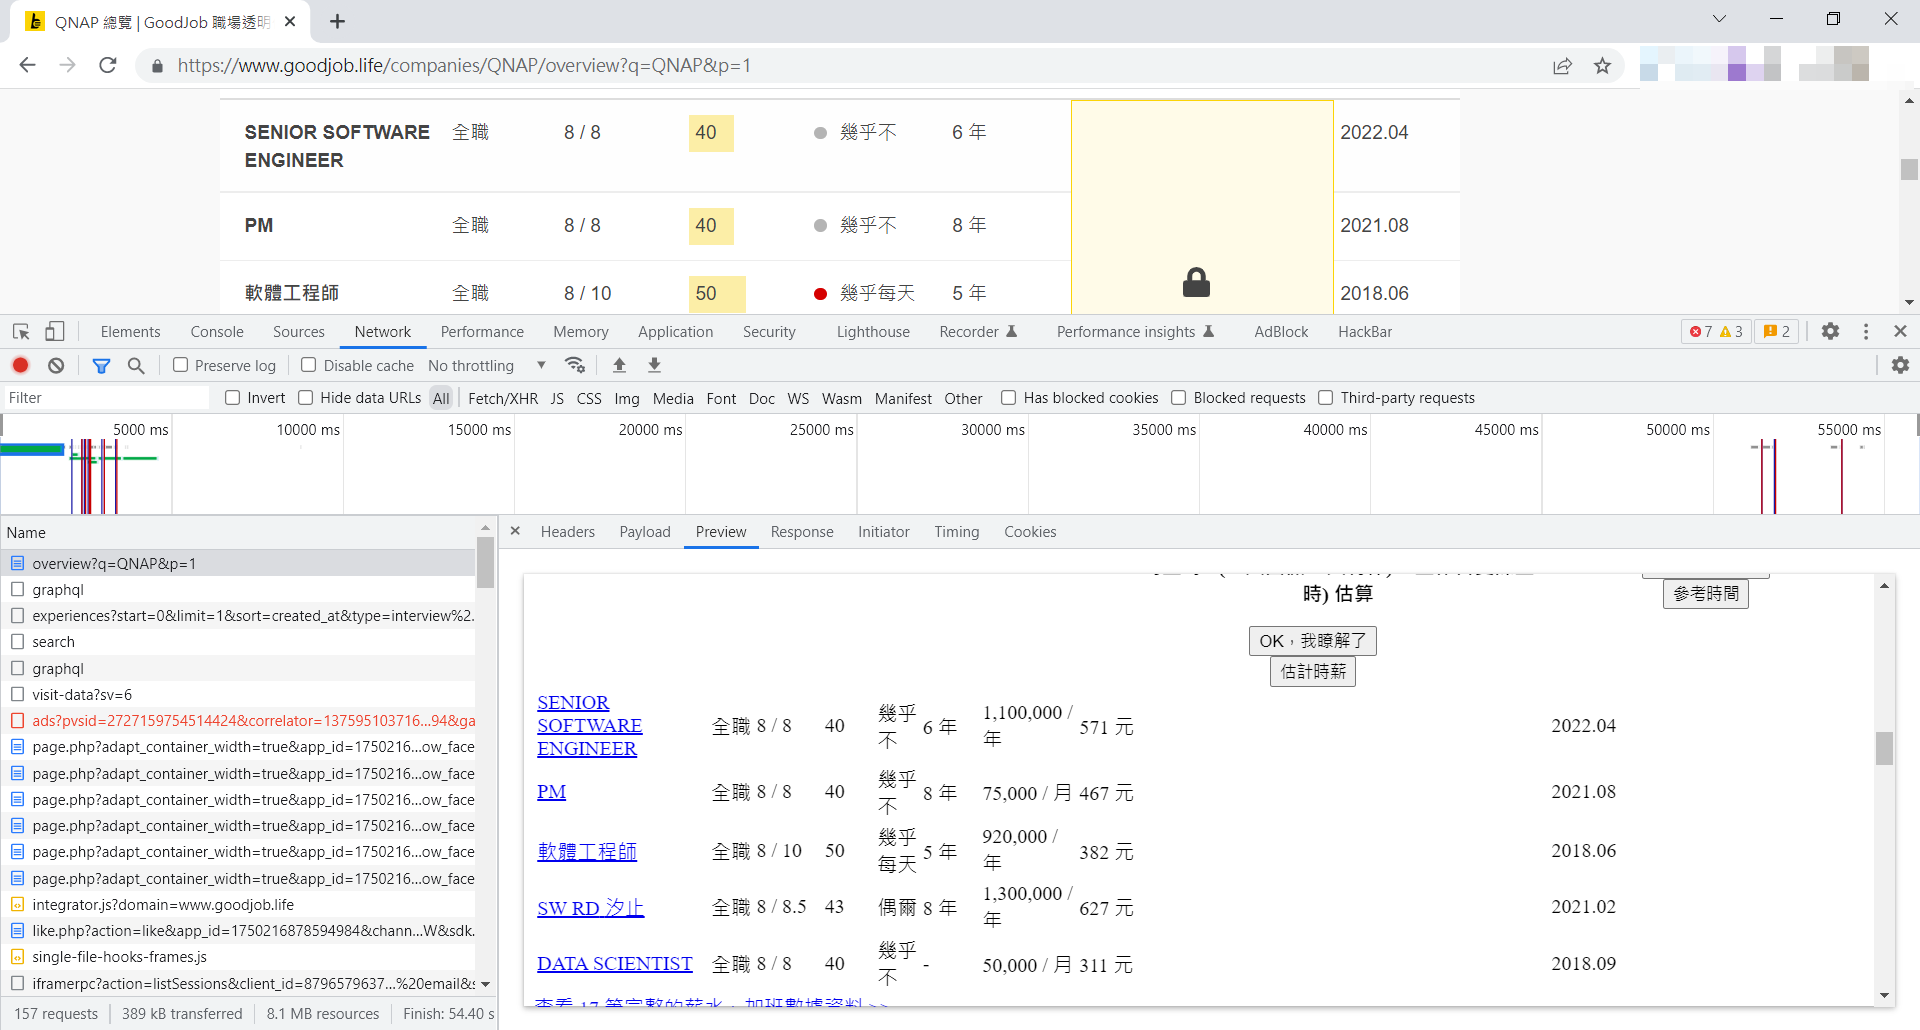Check Blocked requests option
The height and width of the screenshot is (1030, 1920).
(x=1179, y=398)
